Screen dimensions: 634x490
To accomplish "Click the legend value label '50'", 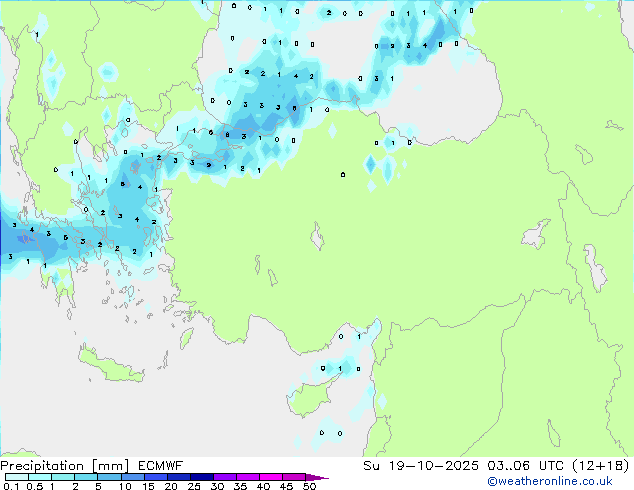I will (x=309, y=486).
